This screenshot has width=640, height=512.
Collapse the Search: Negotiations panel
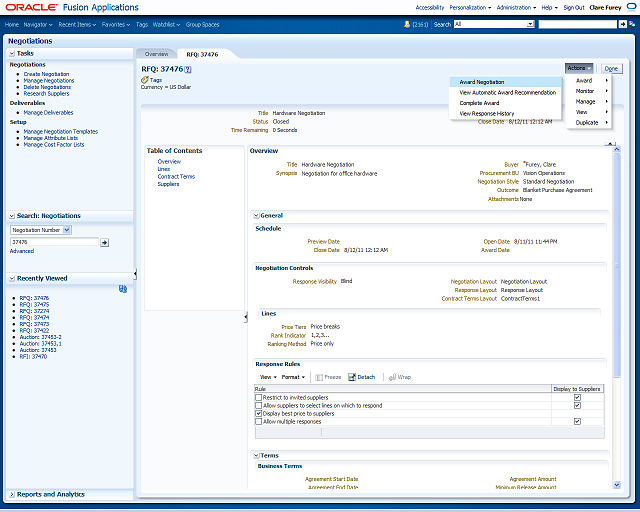12,216
